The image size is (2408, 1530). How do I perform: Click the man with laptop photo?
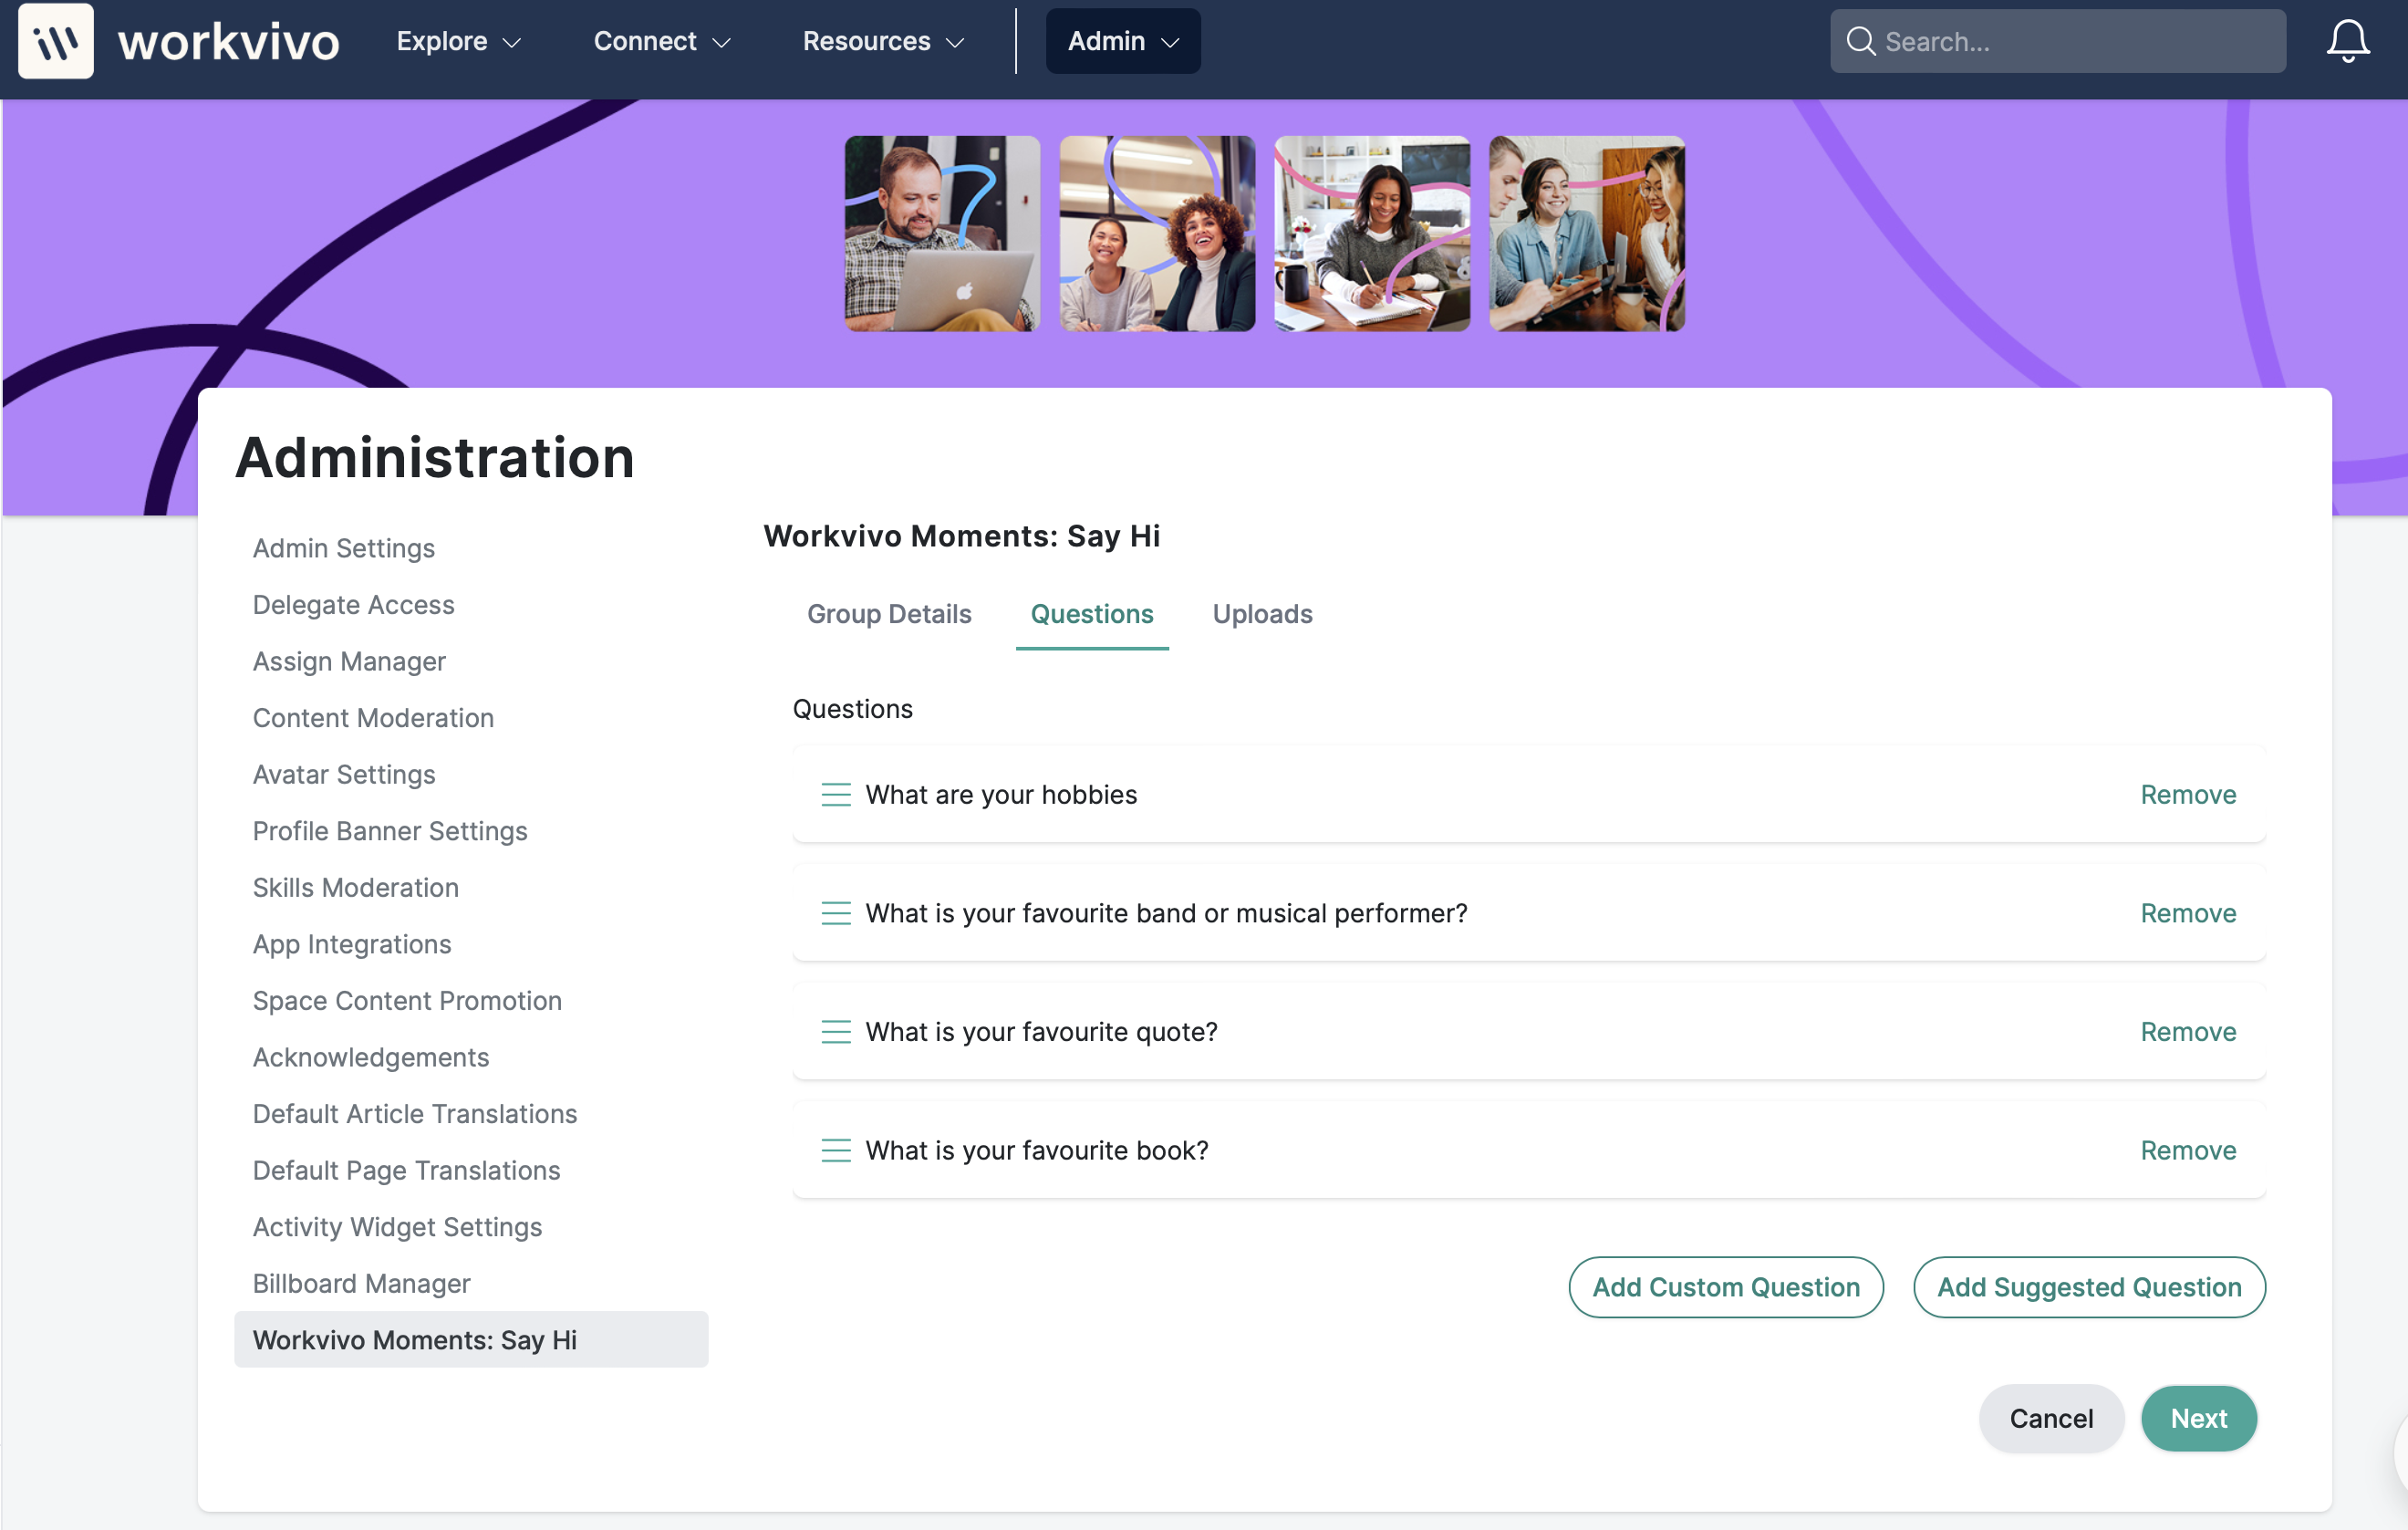pos(942,234)
